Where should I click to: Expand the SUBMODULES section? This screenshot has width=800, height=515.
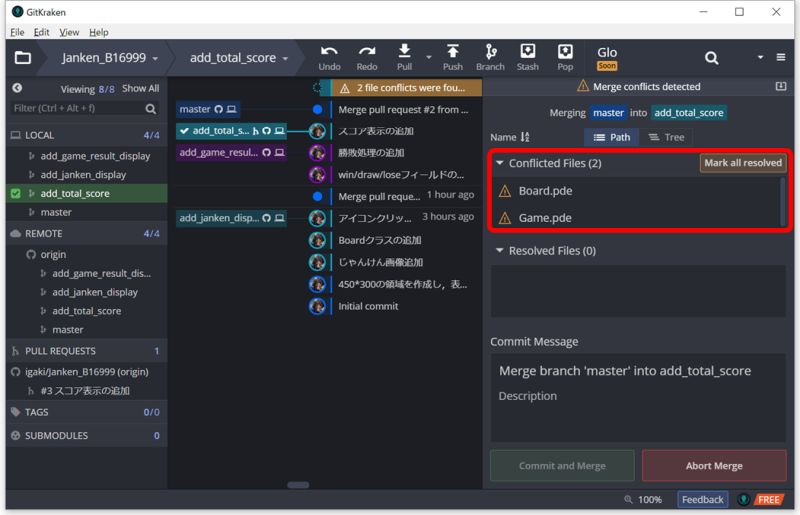87,435
